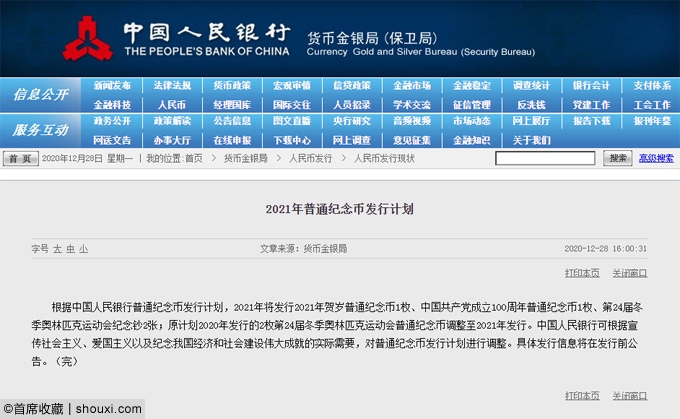The height and width of the screenshot is (419, 680).
Task: Go to 金融知识 section
Action: click(471, 140)
